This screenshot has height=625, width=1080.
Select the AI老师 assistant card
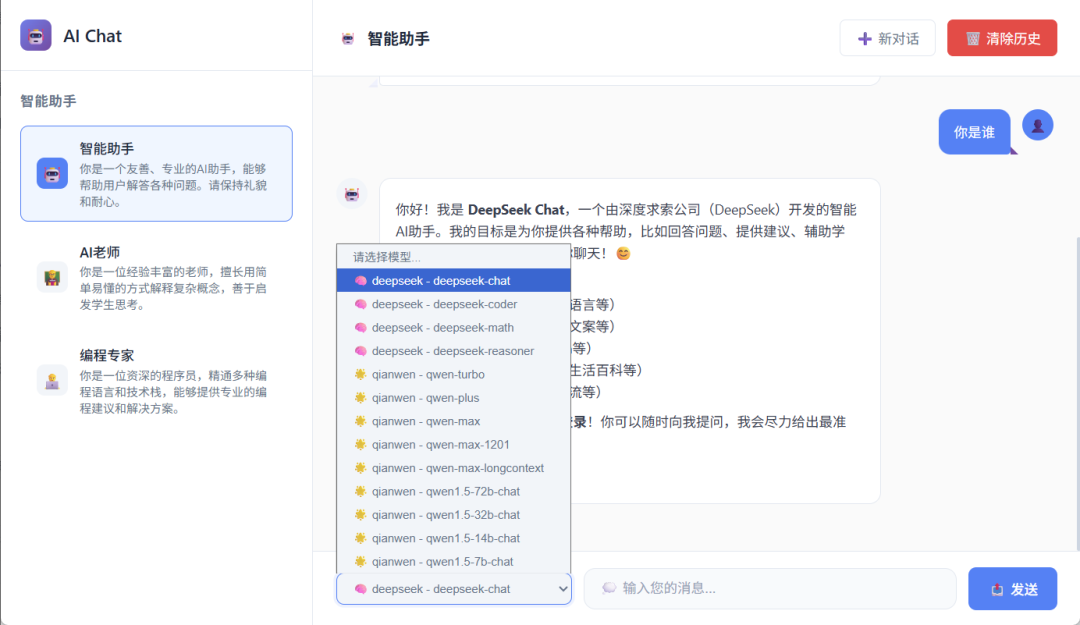click(156, 277)
